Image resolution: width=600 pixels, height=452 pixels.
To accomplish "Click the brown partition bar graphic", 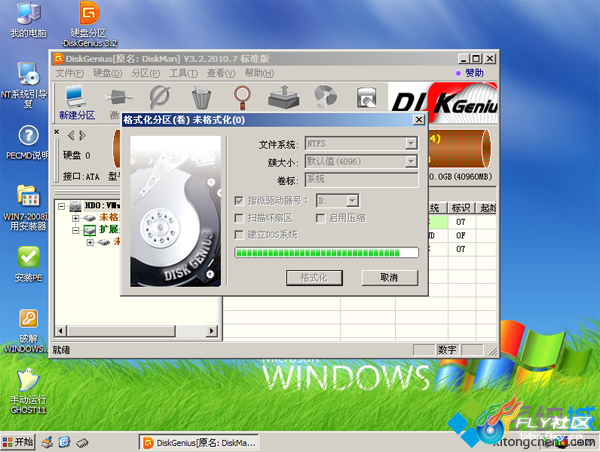I will tap(459, 148).
